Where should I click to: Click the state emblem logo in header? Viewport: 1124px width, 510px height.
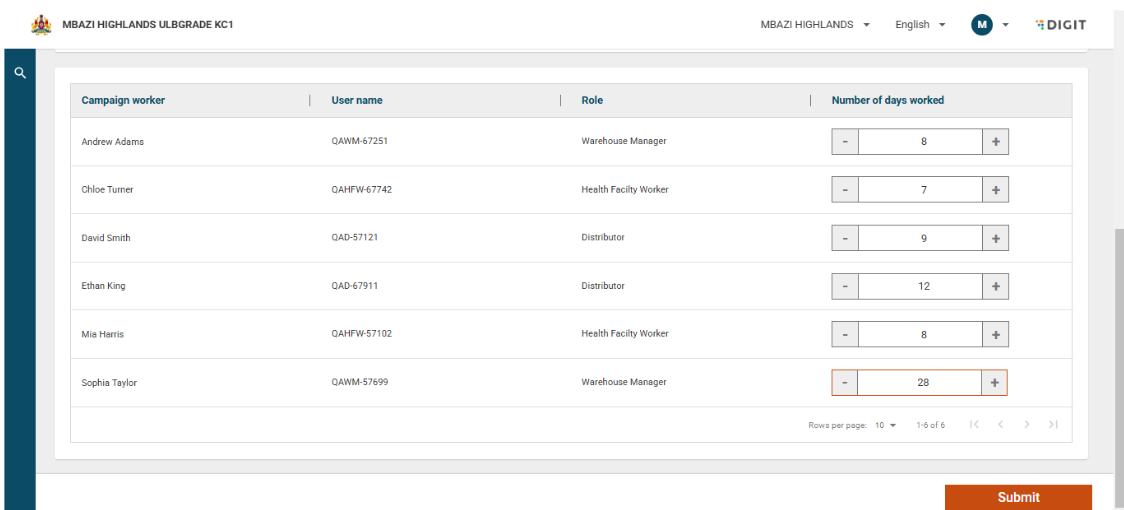[42, 24]
